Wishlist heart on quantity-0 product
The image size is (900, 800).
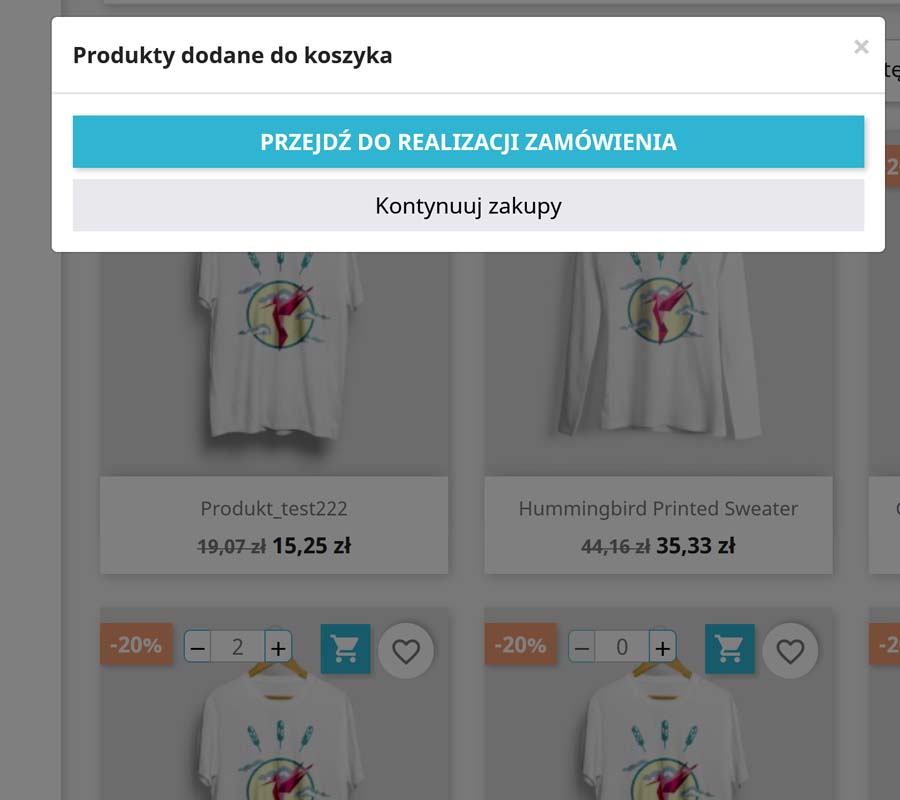tap(790, 651)
